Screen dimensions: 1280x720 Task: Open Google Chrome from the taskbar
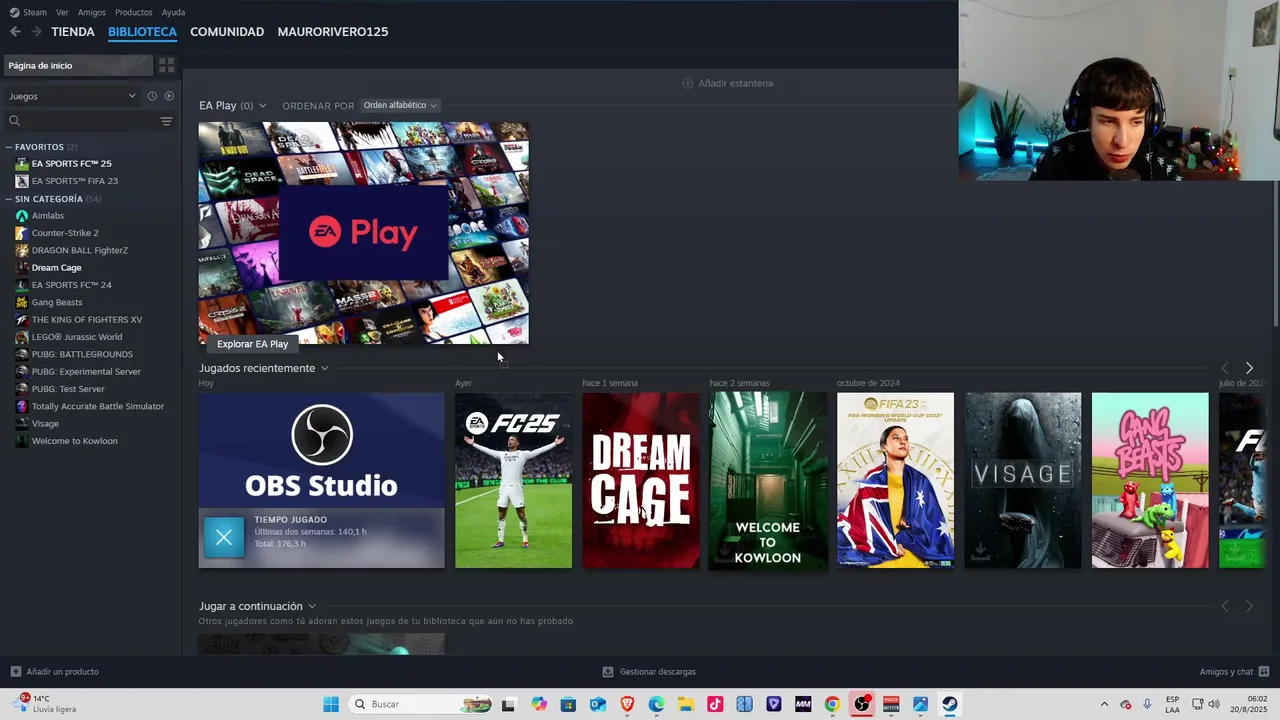832,704
